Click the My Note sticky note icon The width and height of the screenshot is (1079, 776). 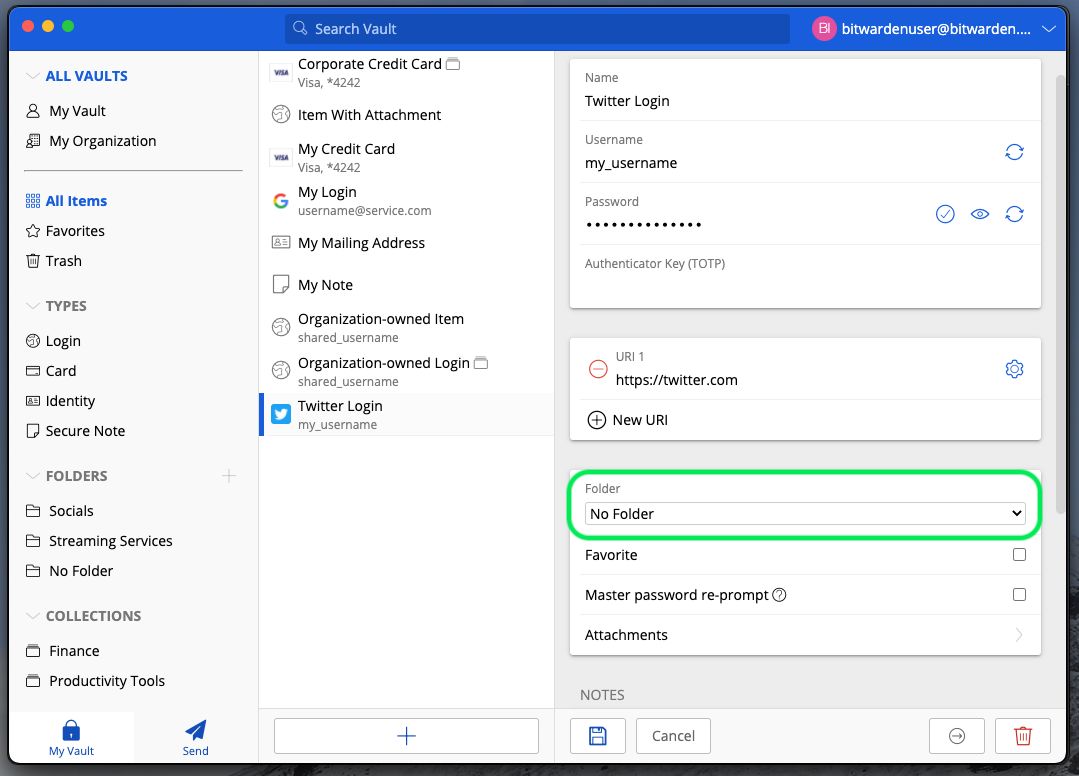281,284
